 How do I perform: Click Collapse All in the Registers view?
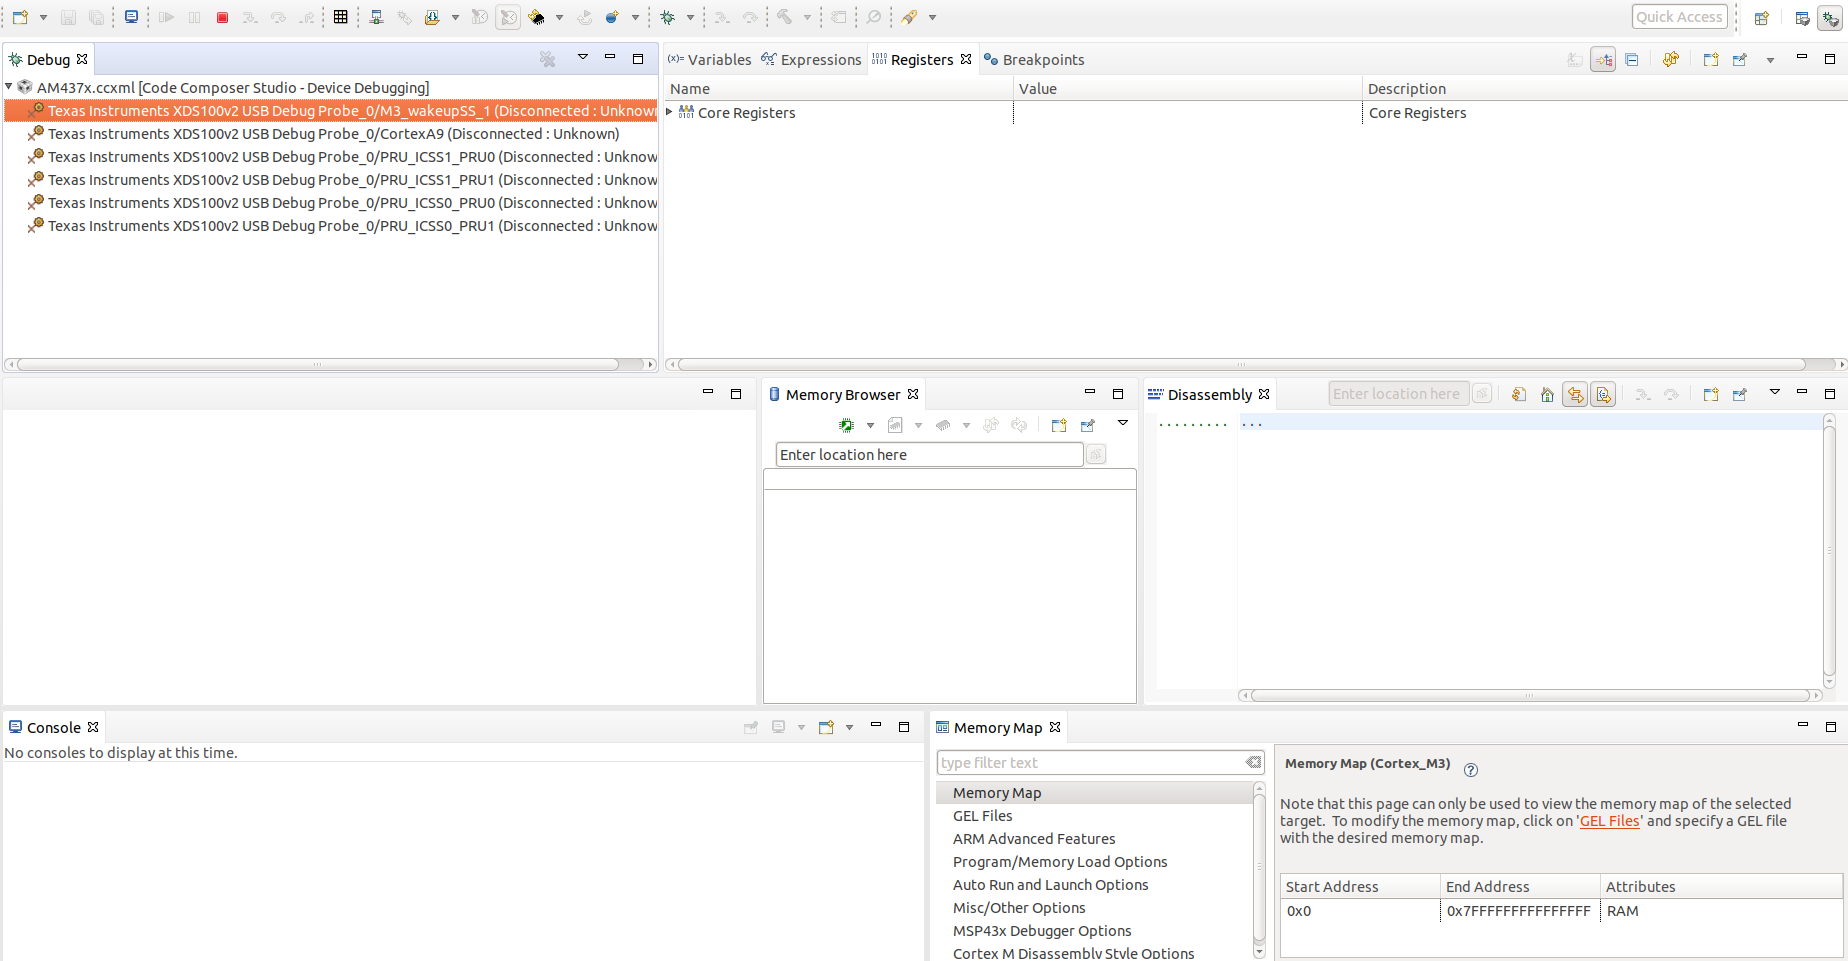pos(1632,60)
